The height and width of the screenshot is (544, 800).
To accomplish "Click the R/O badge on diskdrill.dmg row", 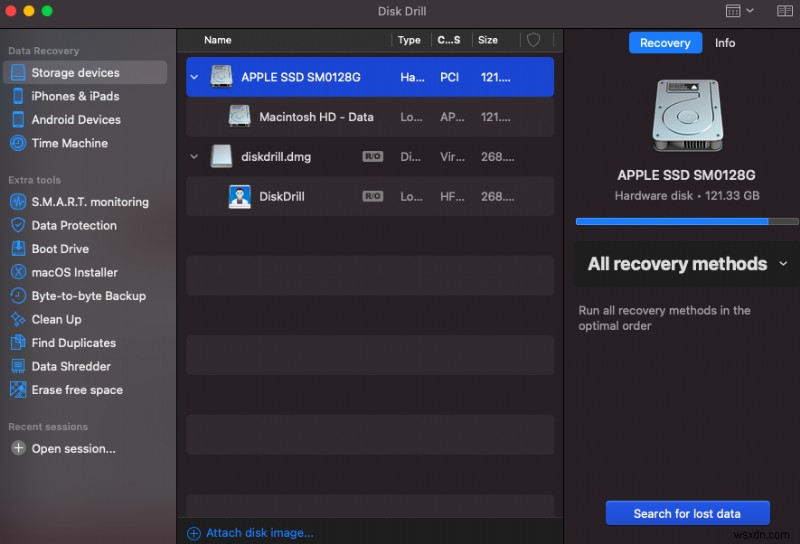I will click(x=372, y=156).
